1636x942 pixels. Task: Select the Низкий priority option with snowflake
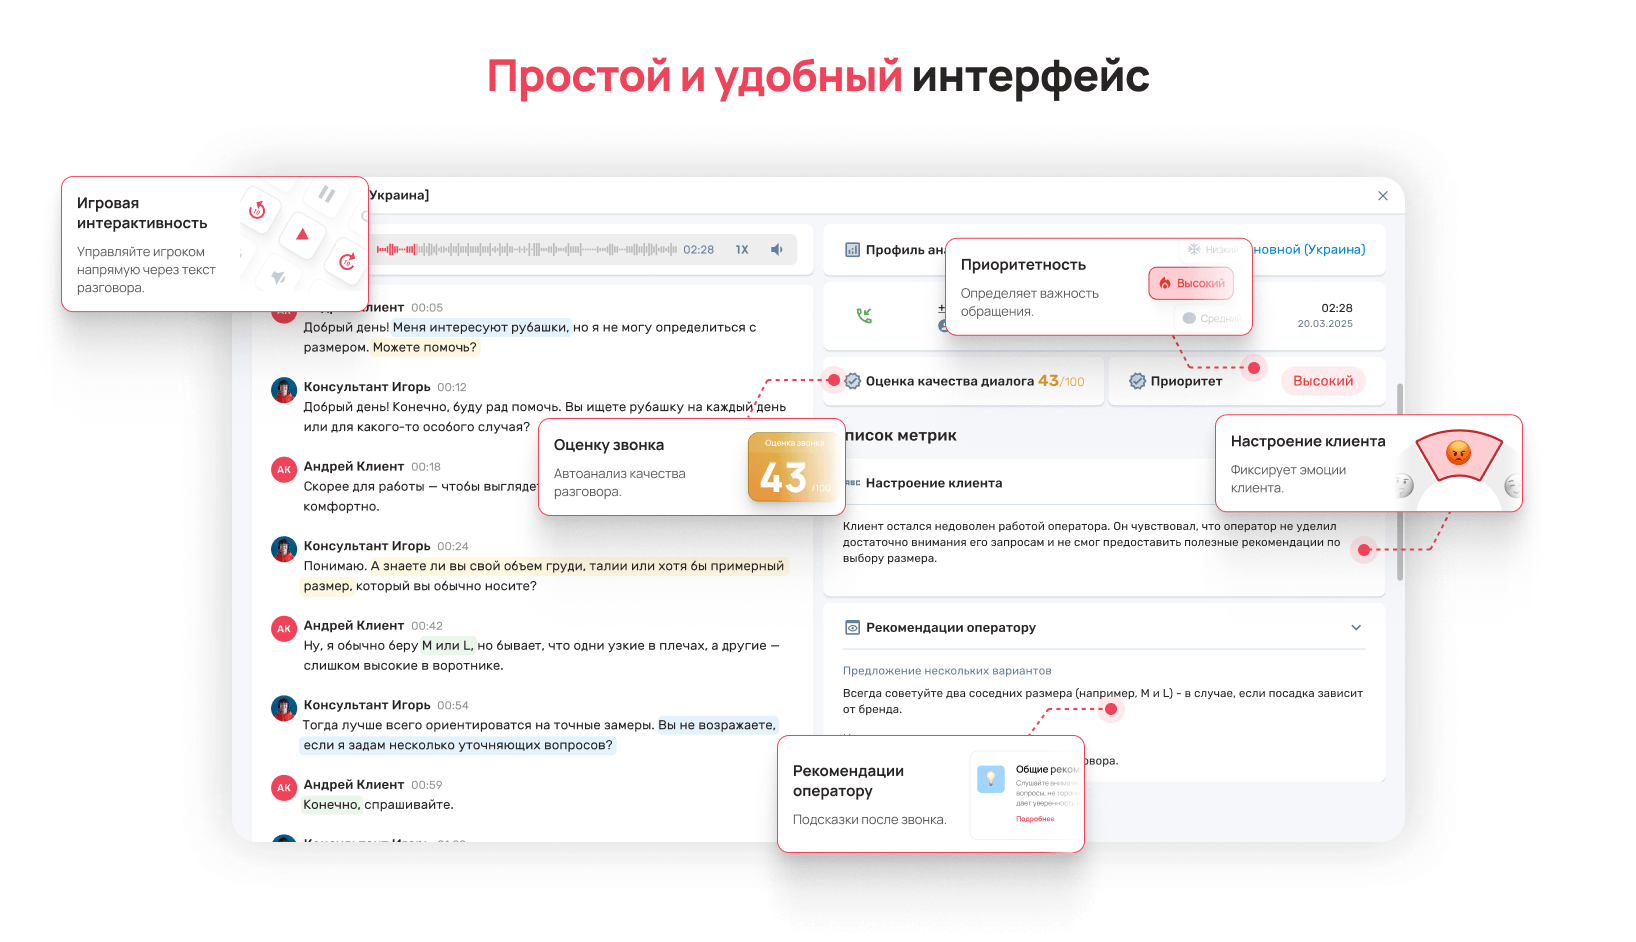(1212, 249)
